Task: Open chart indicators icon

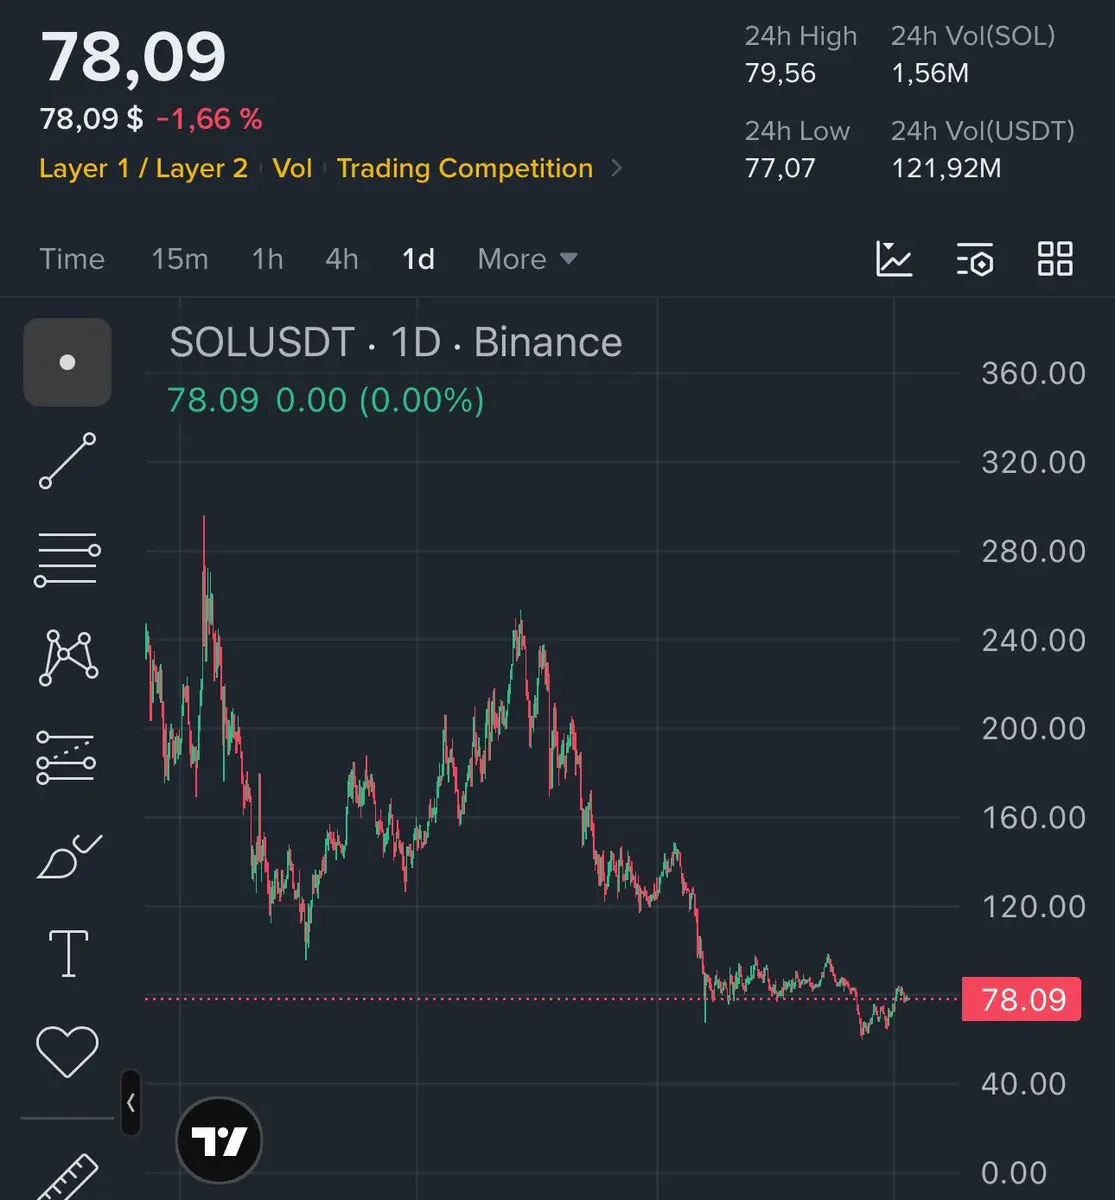Action: [894, 259]
